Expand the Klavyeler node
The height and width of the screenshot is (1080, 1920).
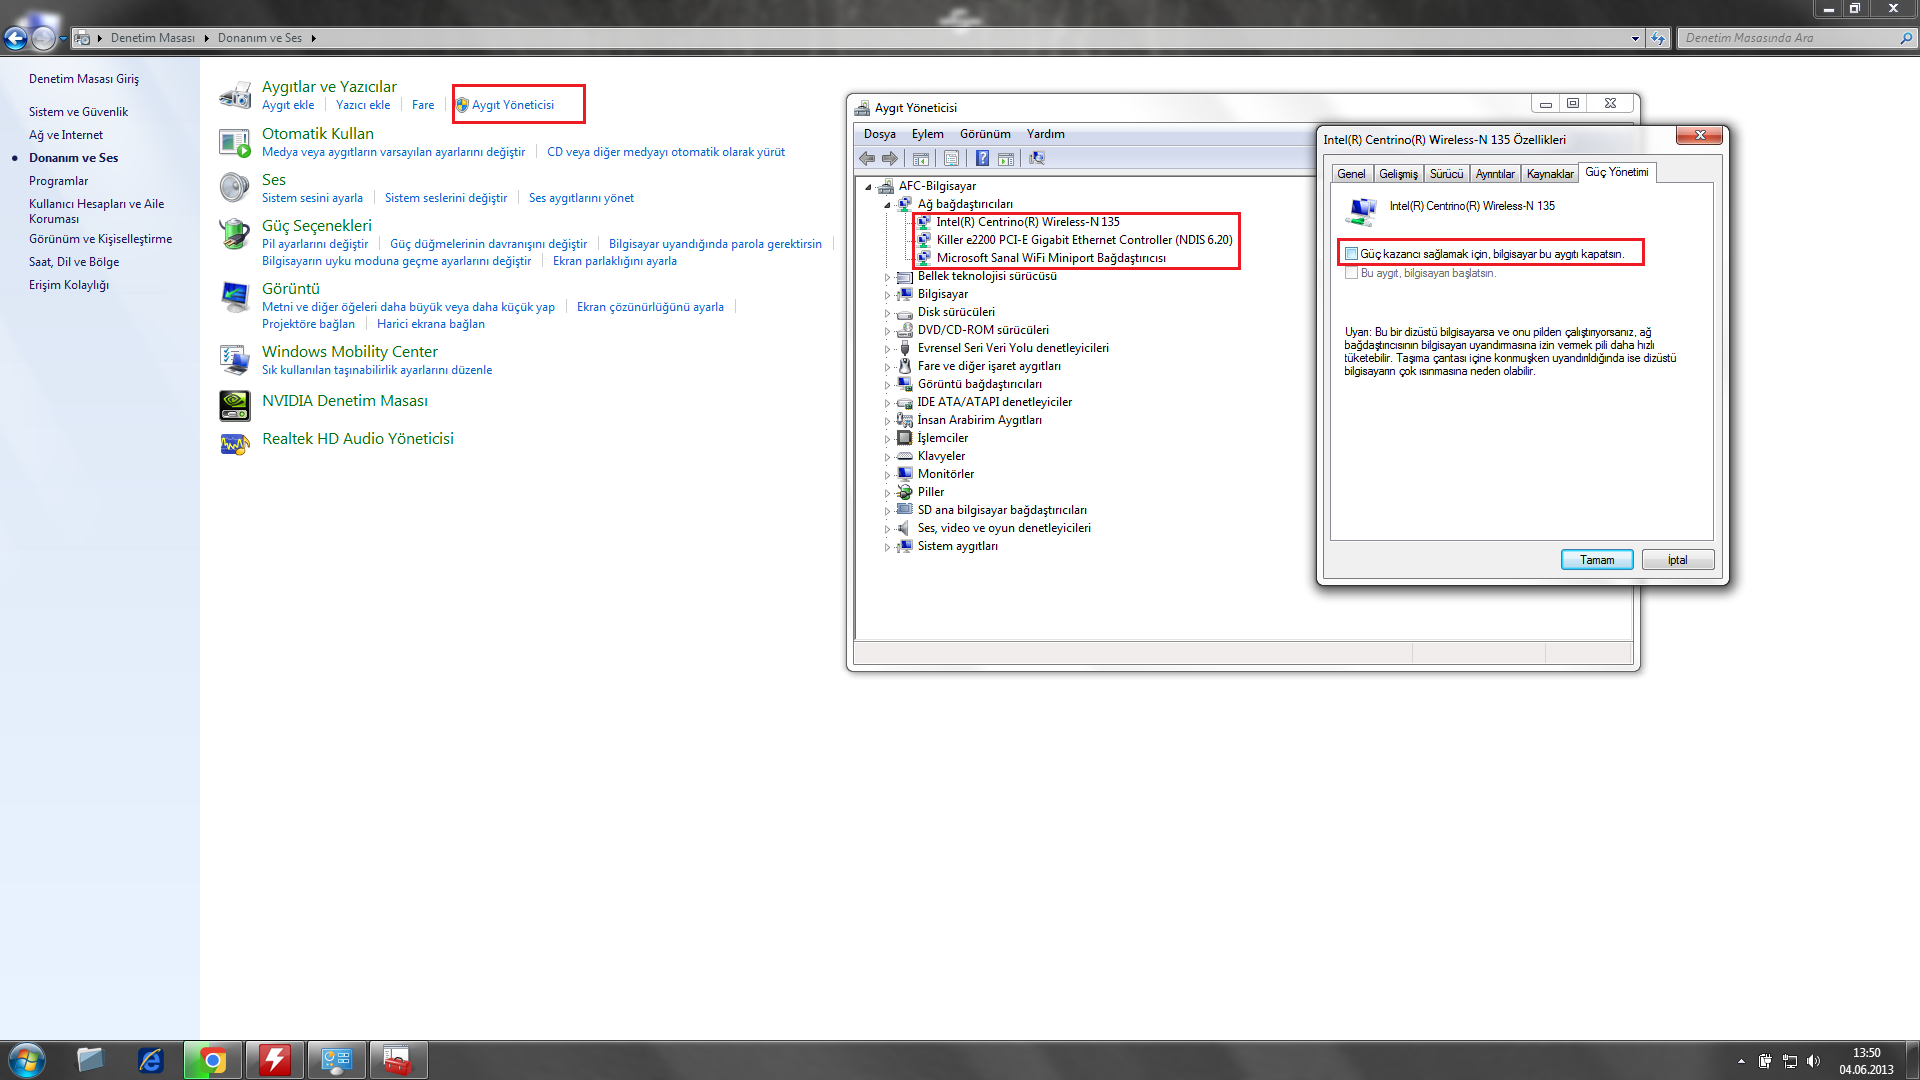coord(887,457)
